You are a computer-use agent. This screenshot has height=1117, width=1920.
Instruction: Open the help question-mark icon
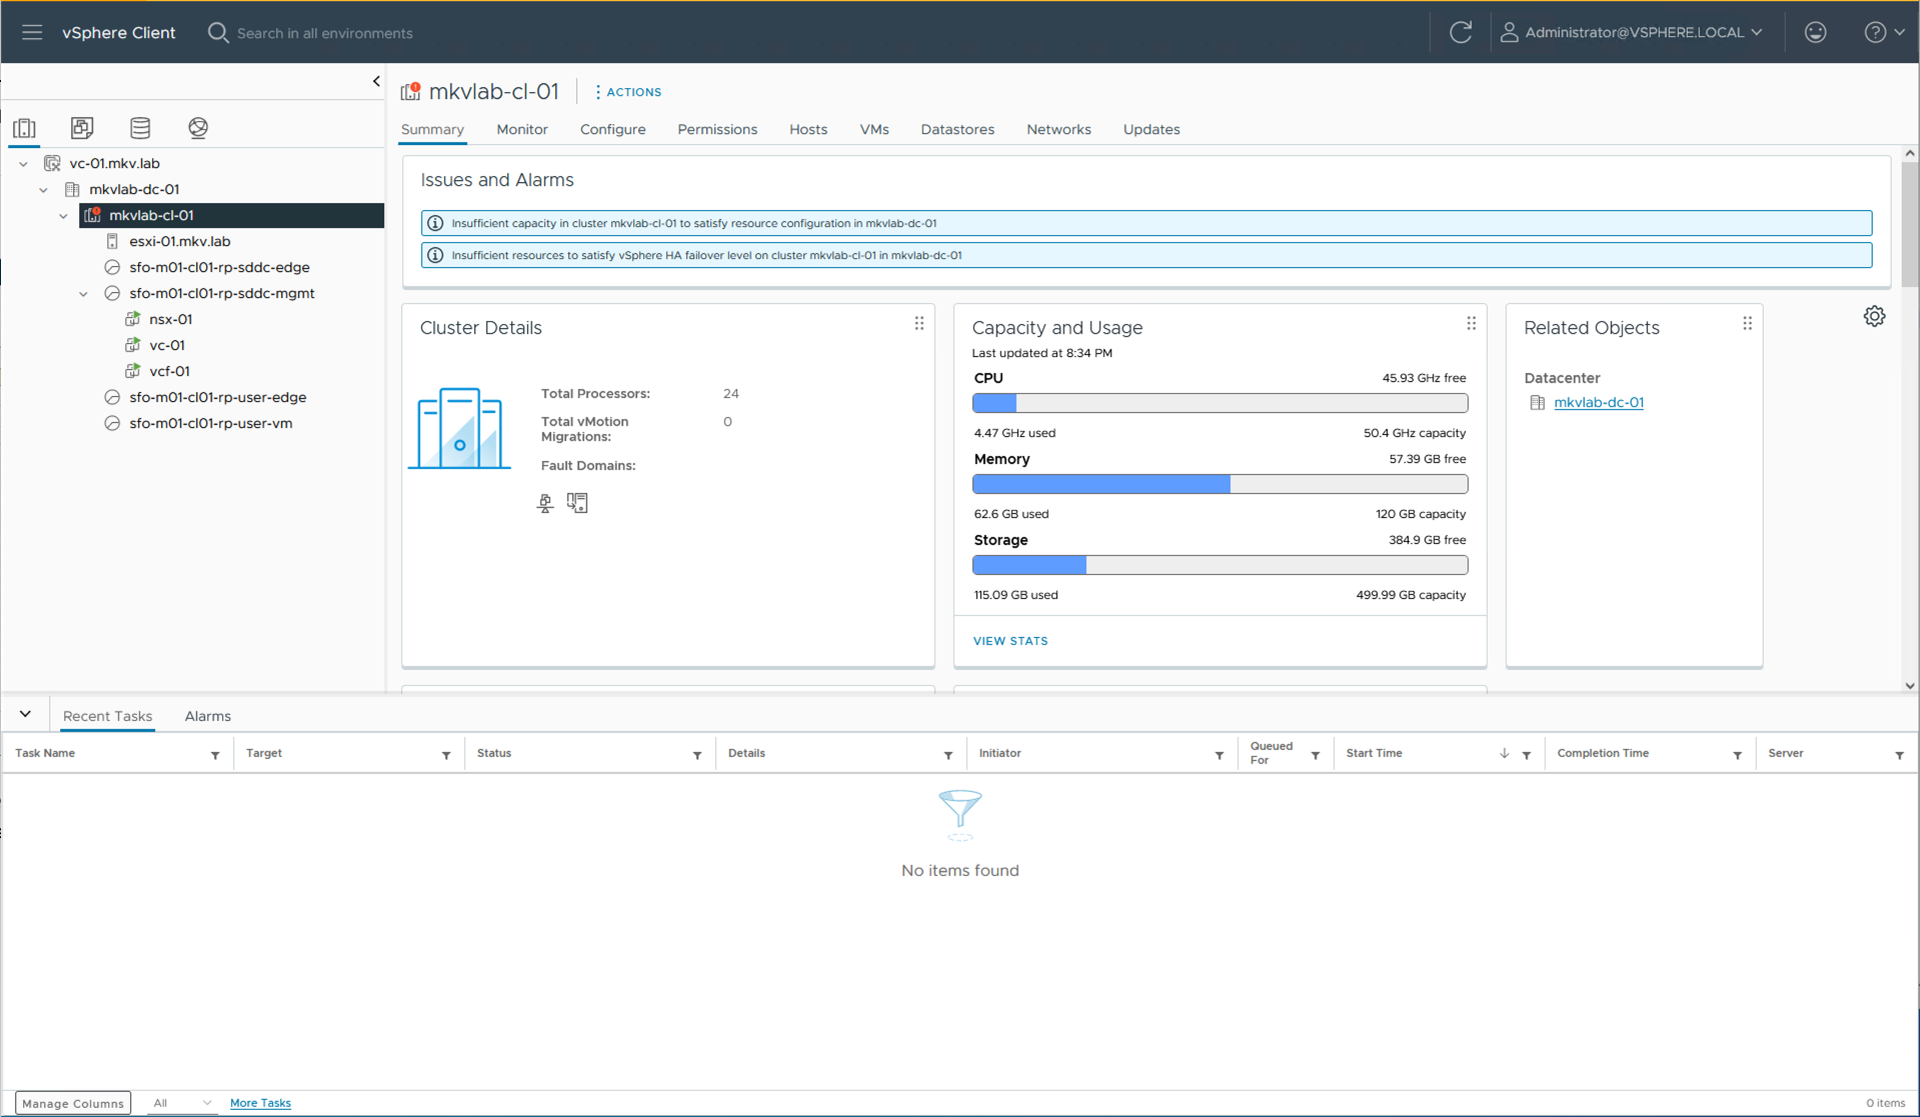pyautogui.click(x=1876, y=31)
